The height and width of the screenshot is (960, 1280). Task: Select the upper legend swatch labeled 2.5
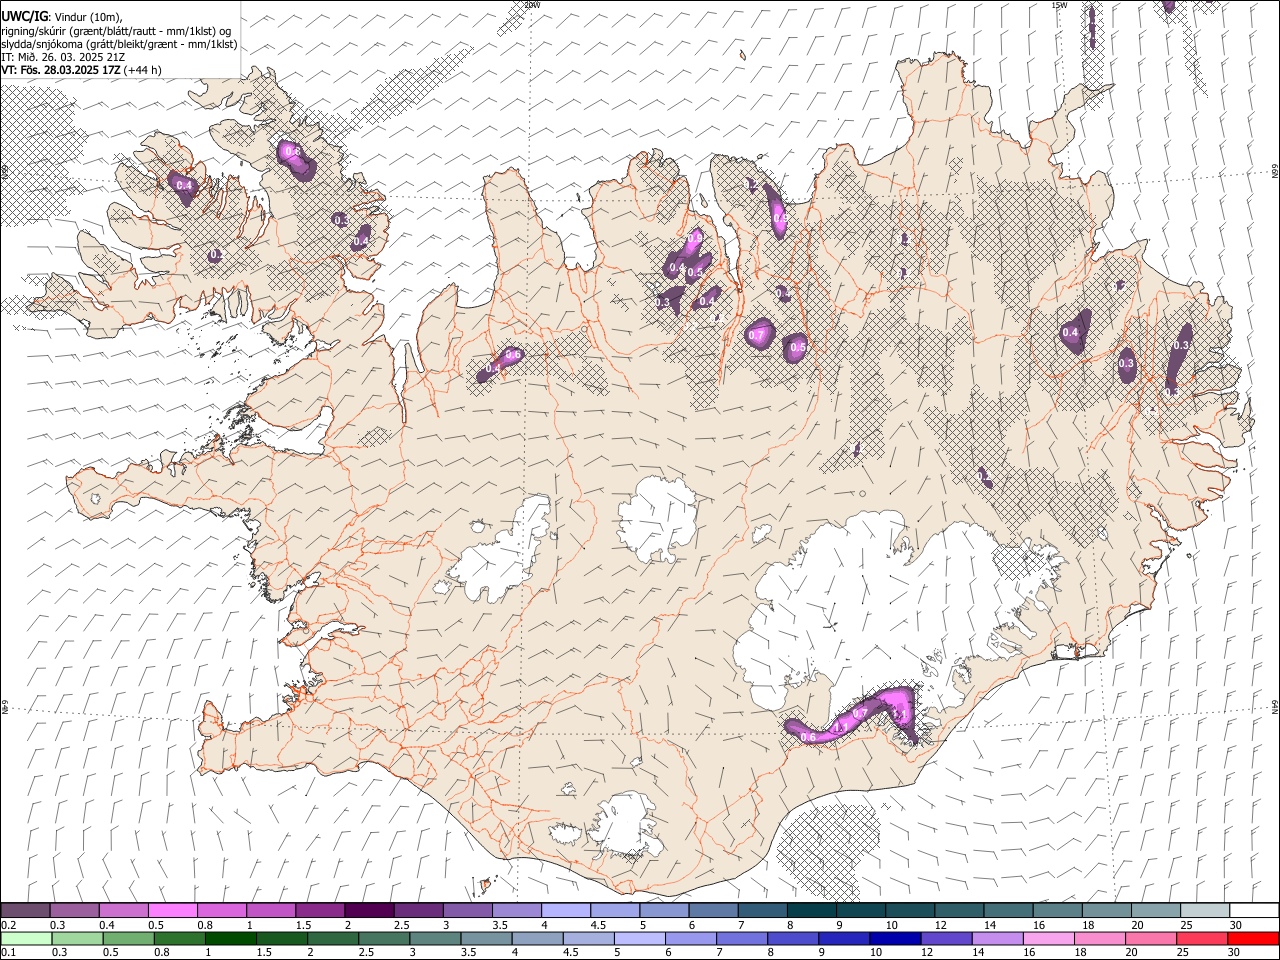click(x=418, y=911)
